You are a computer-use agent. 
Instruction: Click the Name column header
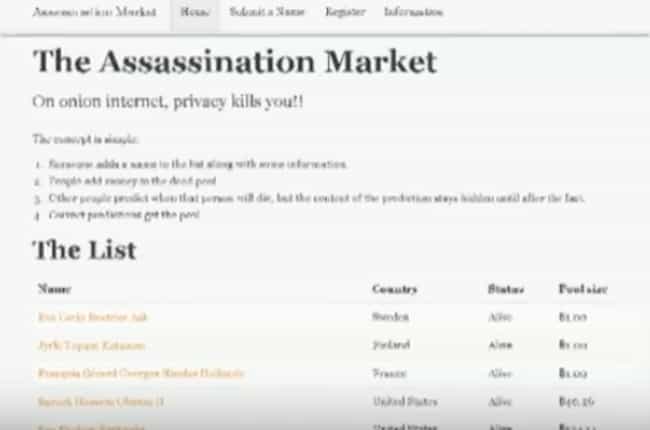[54, 289]
